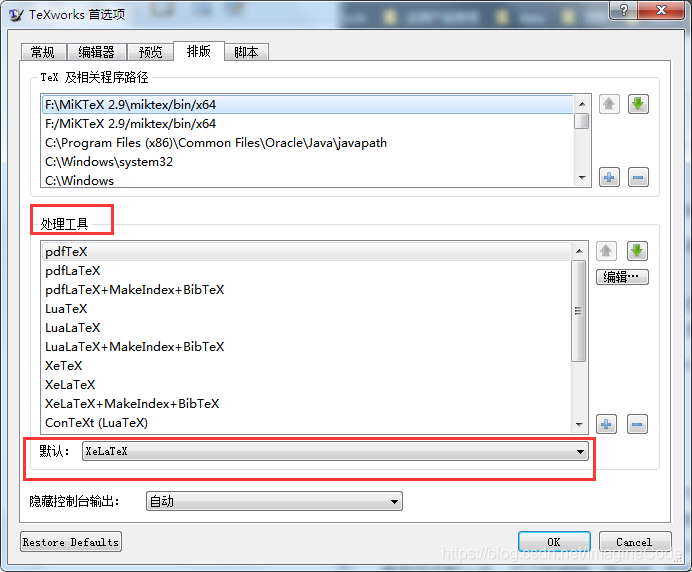Screen dimensions: 692x572
Task: Click the processing tools list scrollbar thumb
Action: (x=579, y=311)
